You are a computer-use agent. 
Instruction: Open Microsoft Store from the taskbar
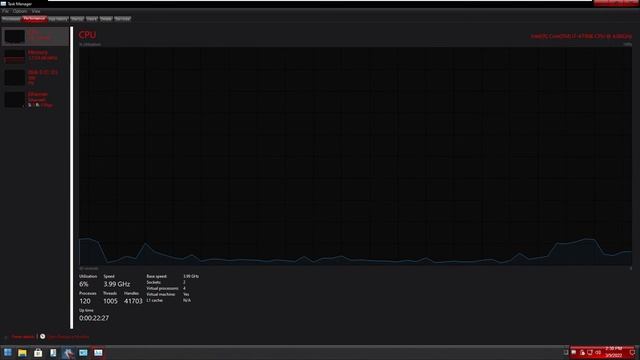coord(38,352)
